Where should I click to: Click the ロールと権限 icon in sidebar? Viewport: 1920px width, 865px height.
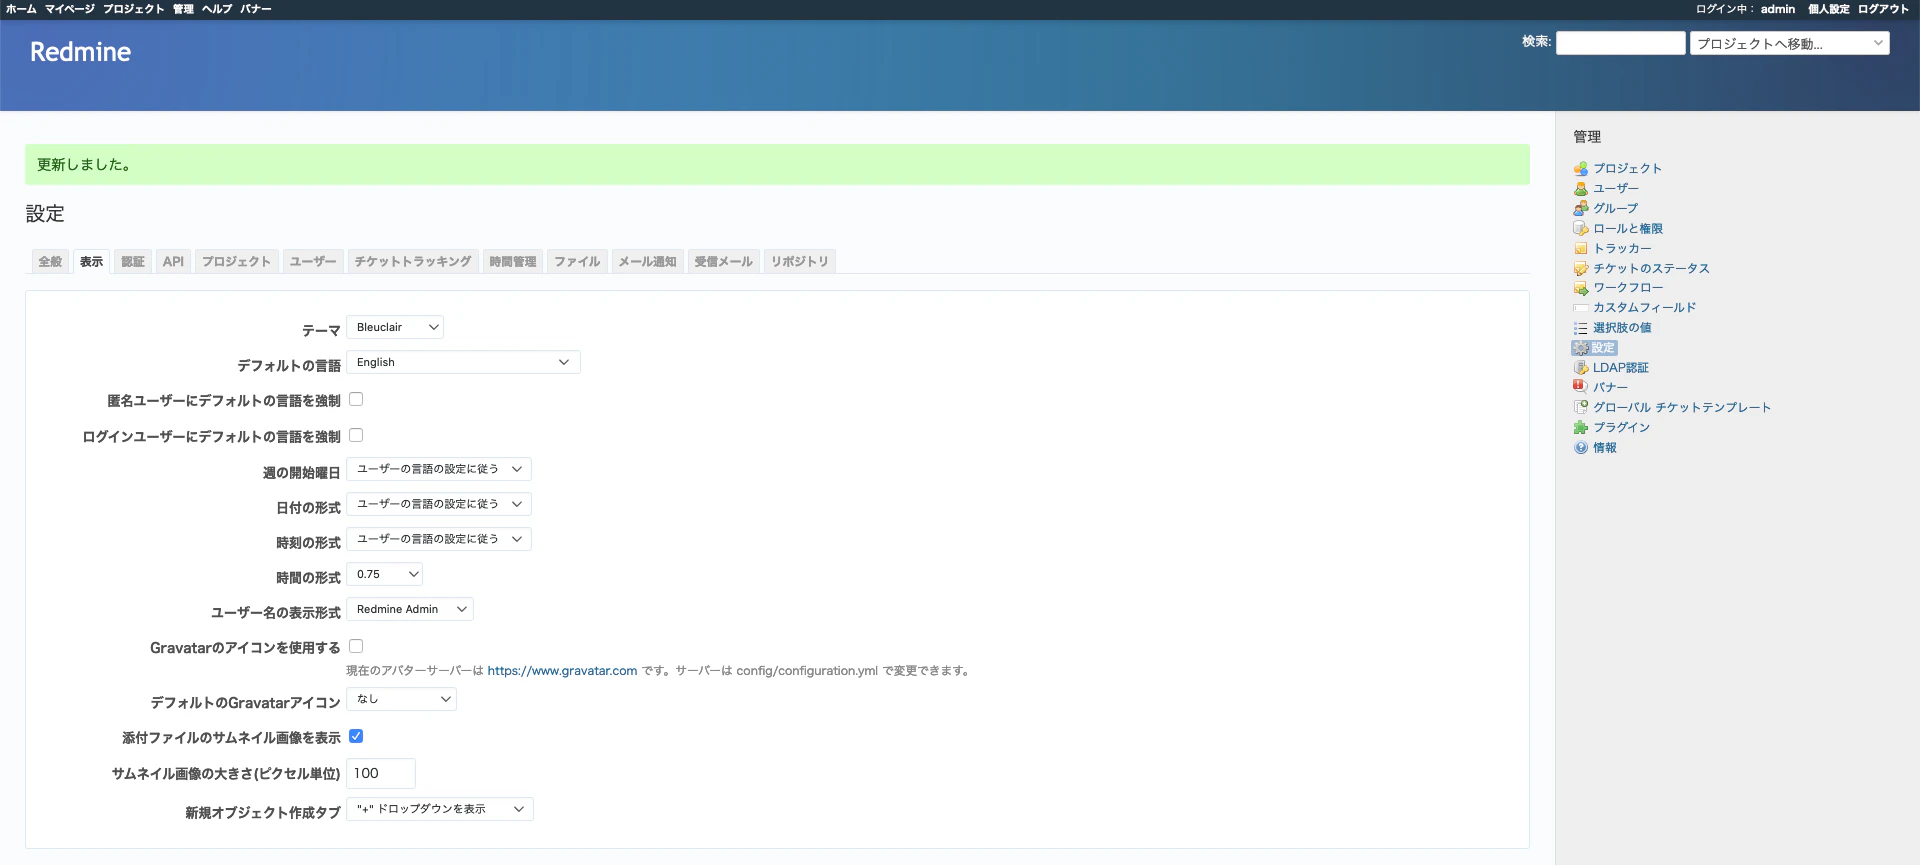[1580, 229]
